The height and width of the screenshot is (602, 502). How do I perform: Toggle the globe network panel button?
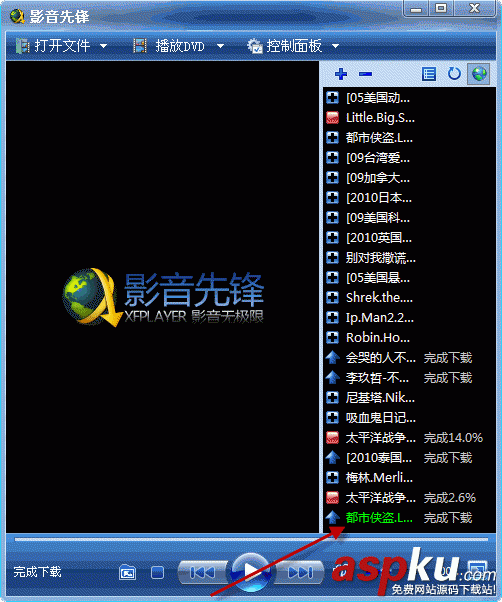click(479, 74)
